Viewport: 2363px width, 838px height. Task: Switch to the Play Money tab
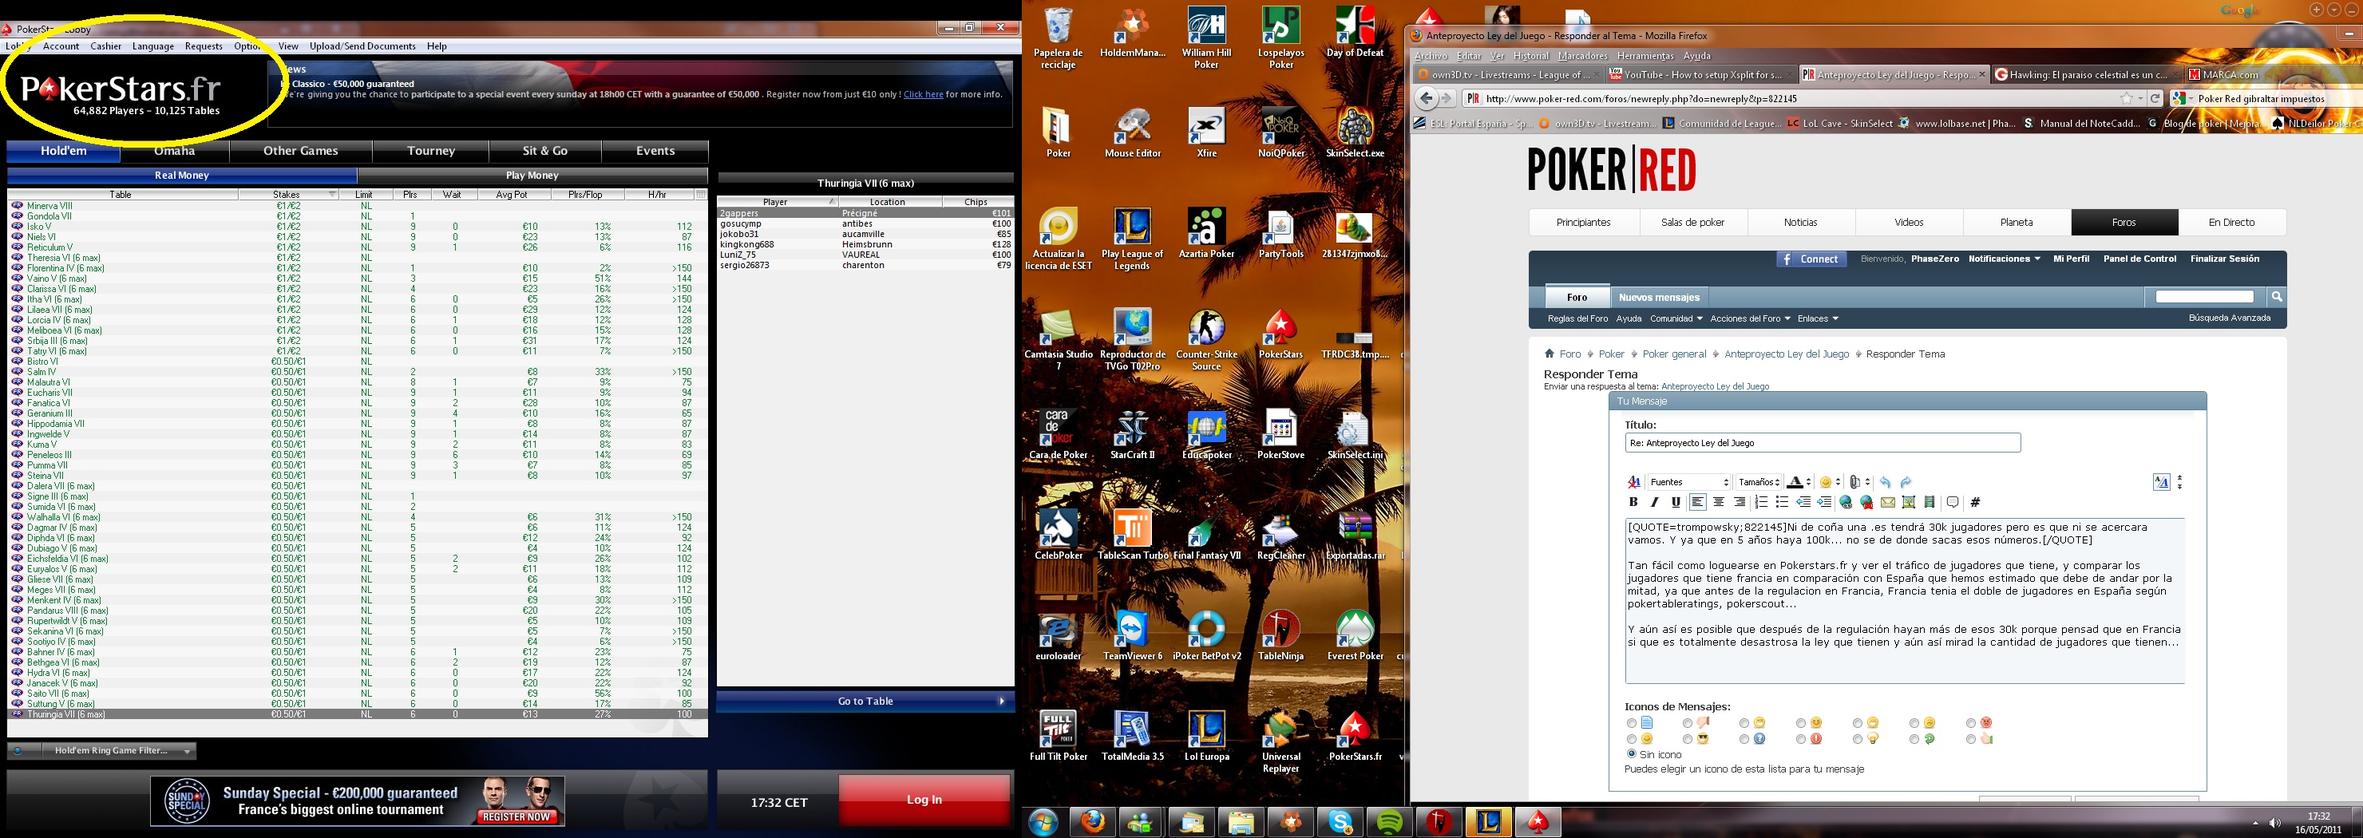click(x=532, y=175)
